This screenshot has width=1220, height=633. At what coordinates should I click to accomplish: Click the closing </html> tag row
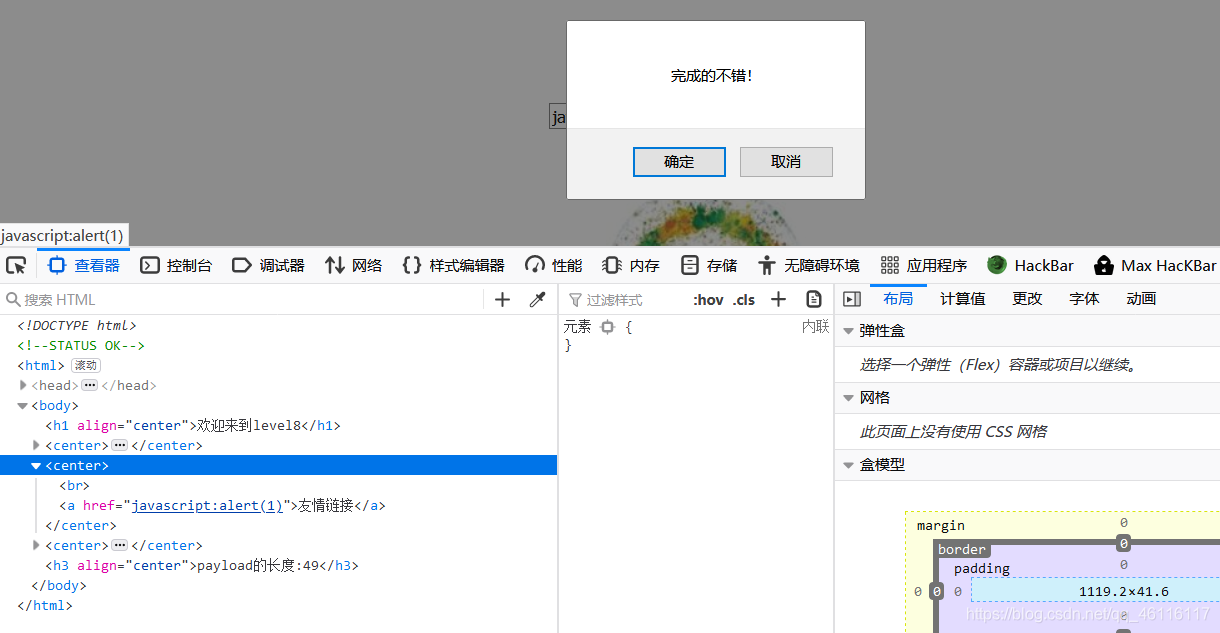278,605
